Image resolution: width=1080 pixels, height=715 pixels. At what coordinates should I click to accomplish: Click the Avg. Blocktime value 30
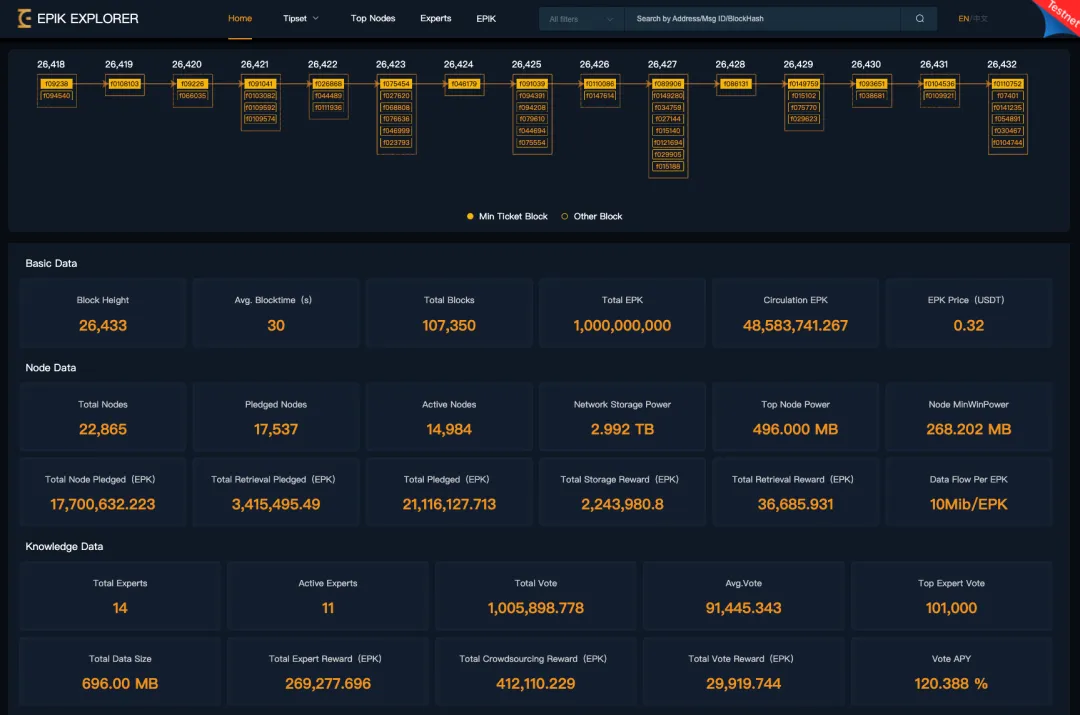click(276, 325)
